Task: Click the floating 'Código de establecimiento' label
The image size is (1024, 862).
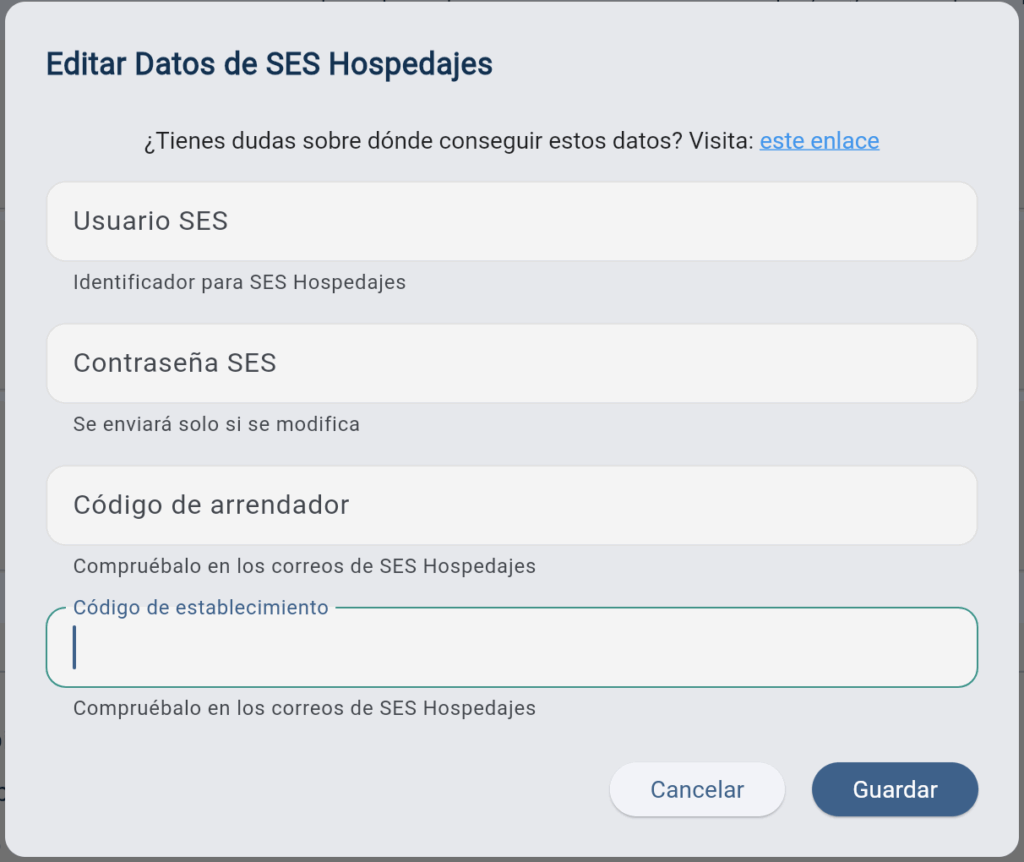Action: (x=200, y=607)
